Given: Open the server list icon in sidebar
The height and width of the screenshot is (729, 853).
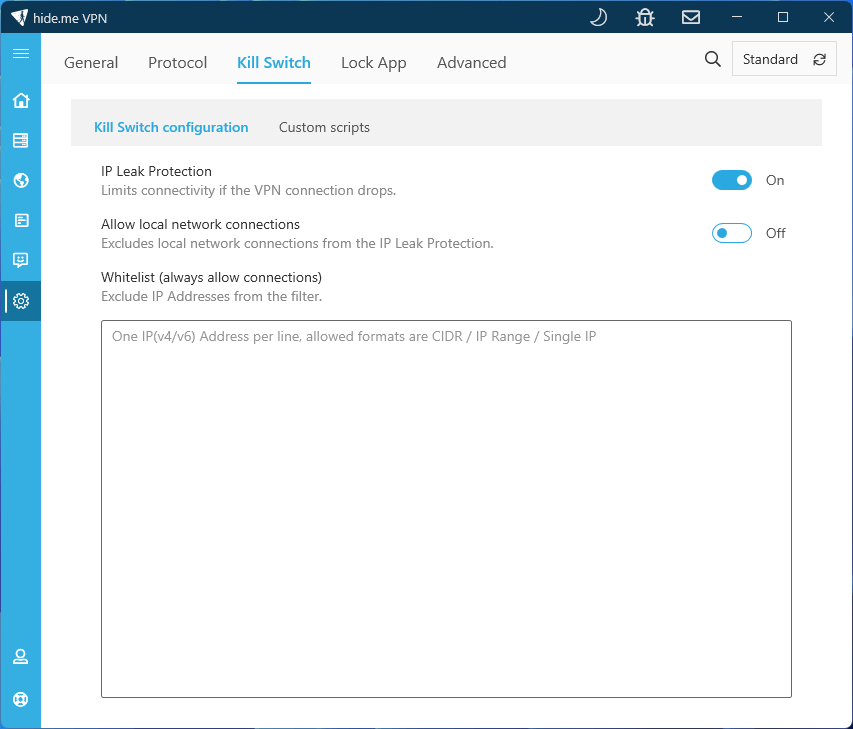Looking at the screenshot, I should tap(21, 140).
